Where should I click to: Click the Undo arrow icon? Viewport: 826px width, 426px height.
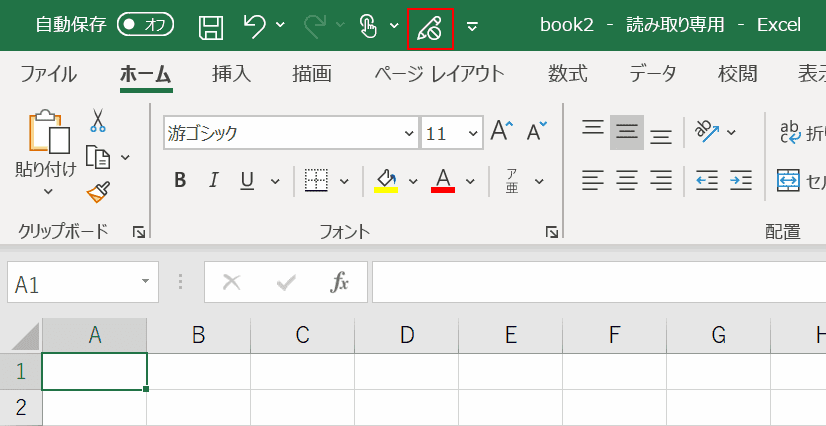pyautogui.click(x=255, y=25)
